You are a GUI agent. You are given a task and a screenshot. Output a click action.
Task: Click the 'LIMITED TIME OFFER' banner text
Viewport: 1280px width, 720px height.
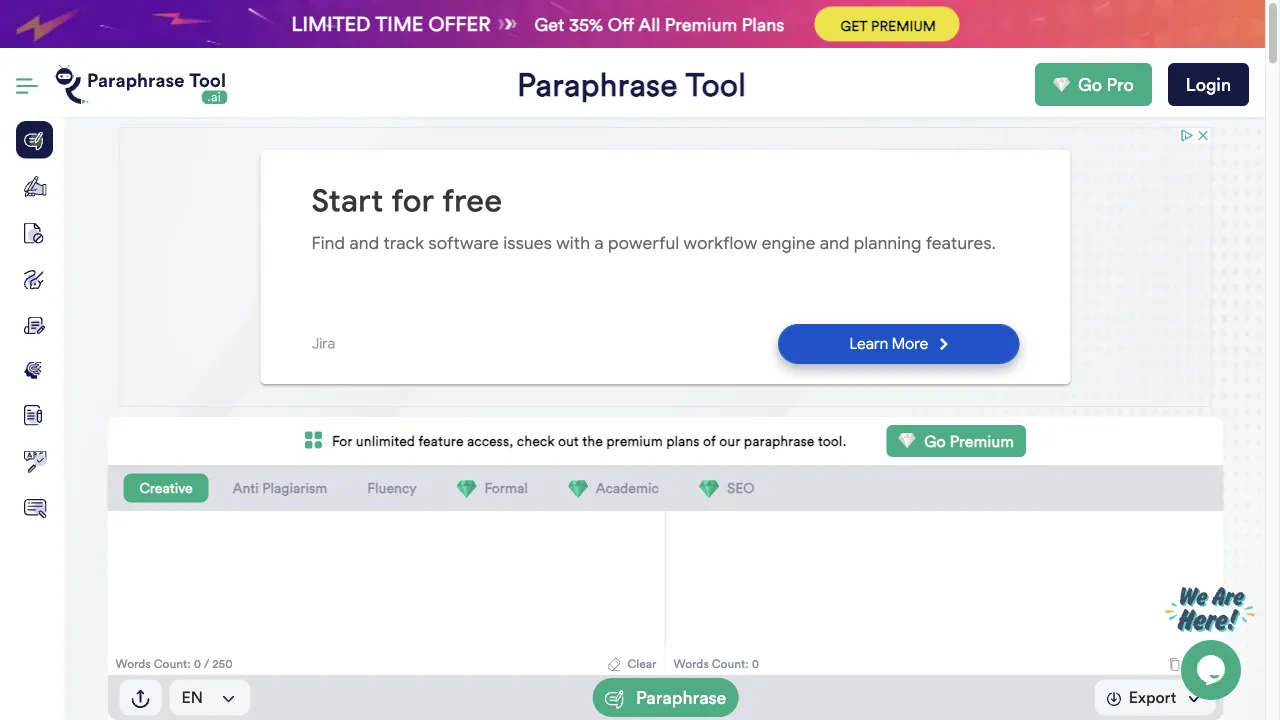[391, 24]
